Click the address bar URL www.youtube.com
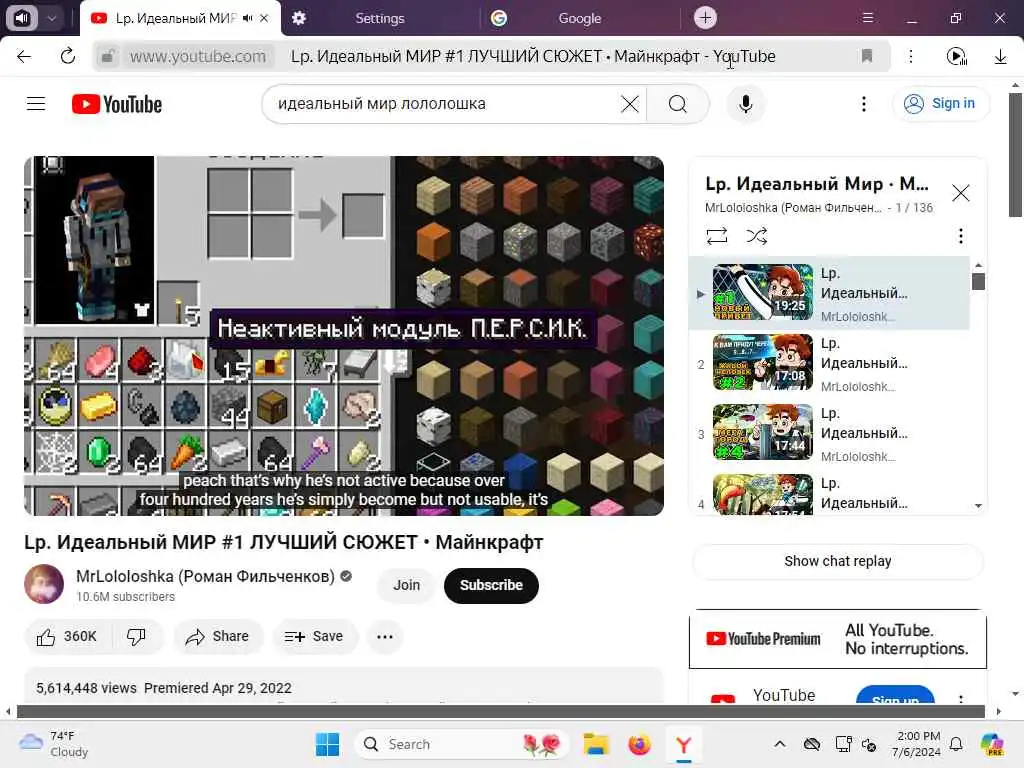 point(197,57)
